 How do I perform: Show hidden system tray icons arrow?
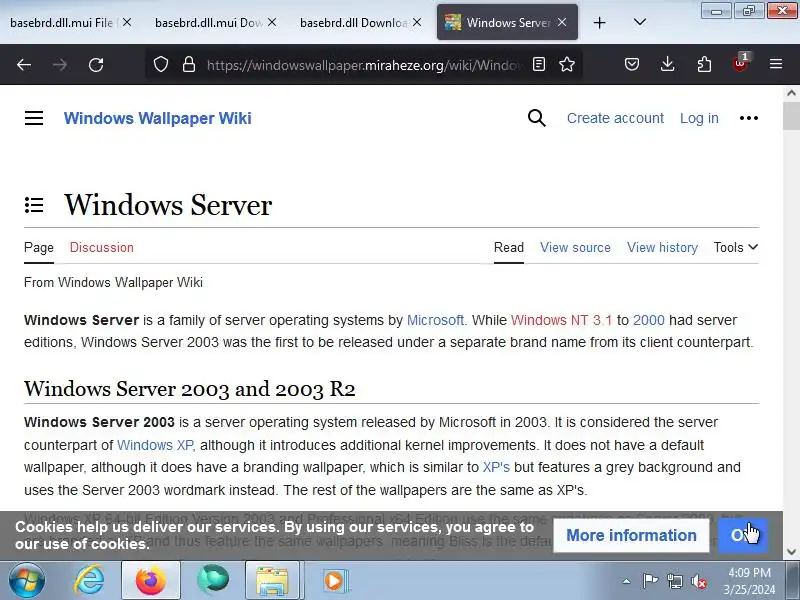626,581
